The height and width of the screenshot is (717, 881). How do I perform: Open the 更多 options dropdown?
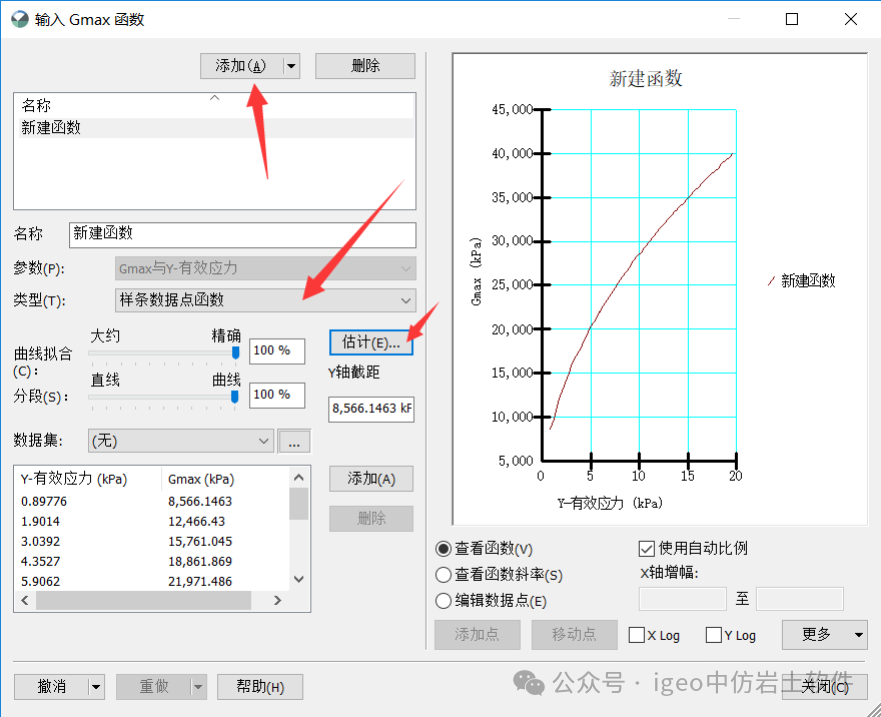click(x=824, y=635)
